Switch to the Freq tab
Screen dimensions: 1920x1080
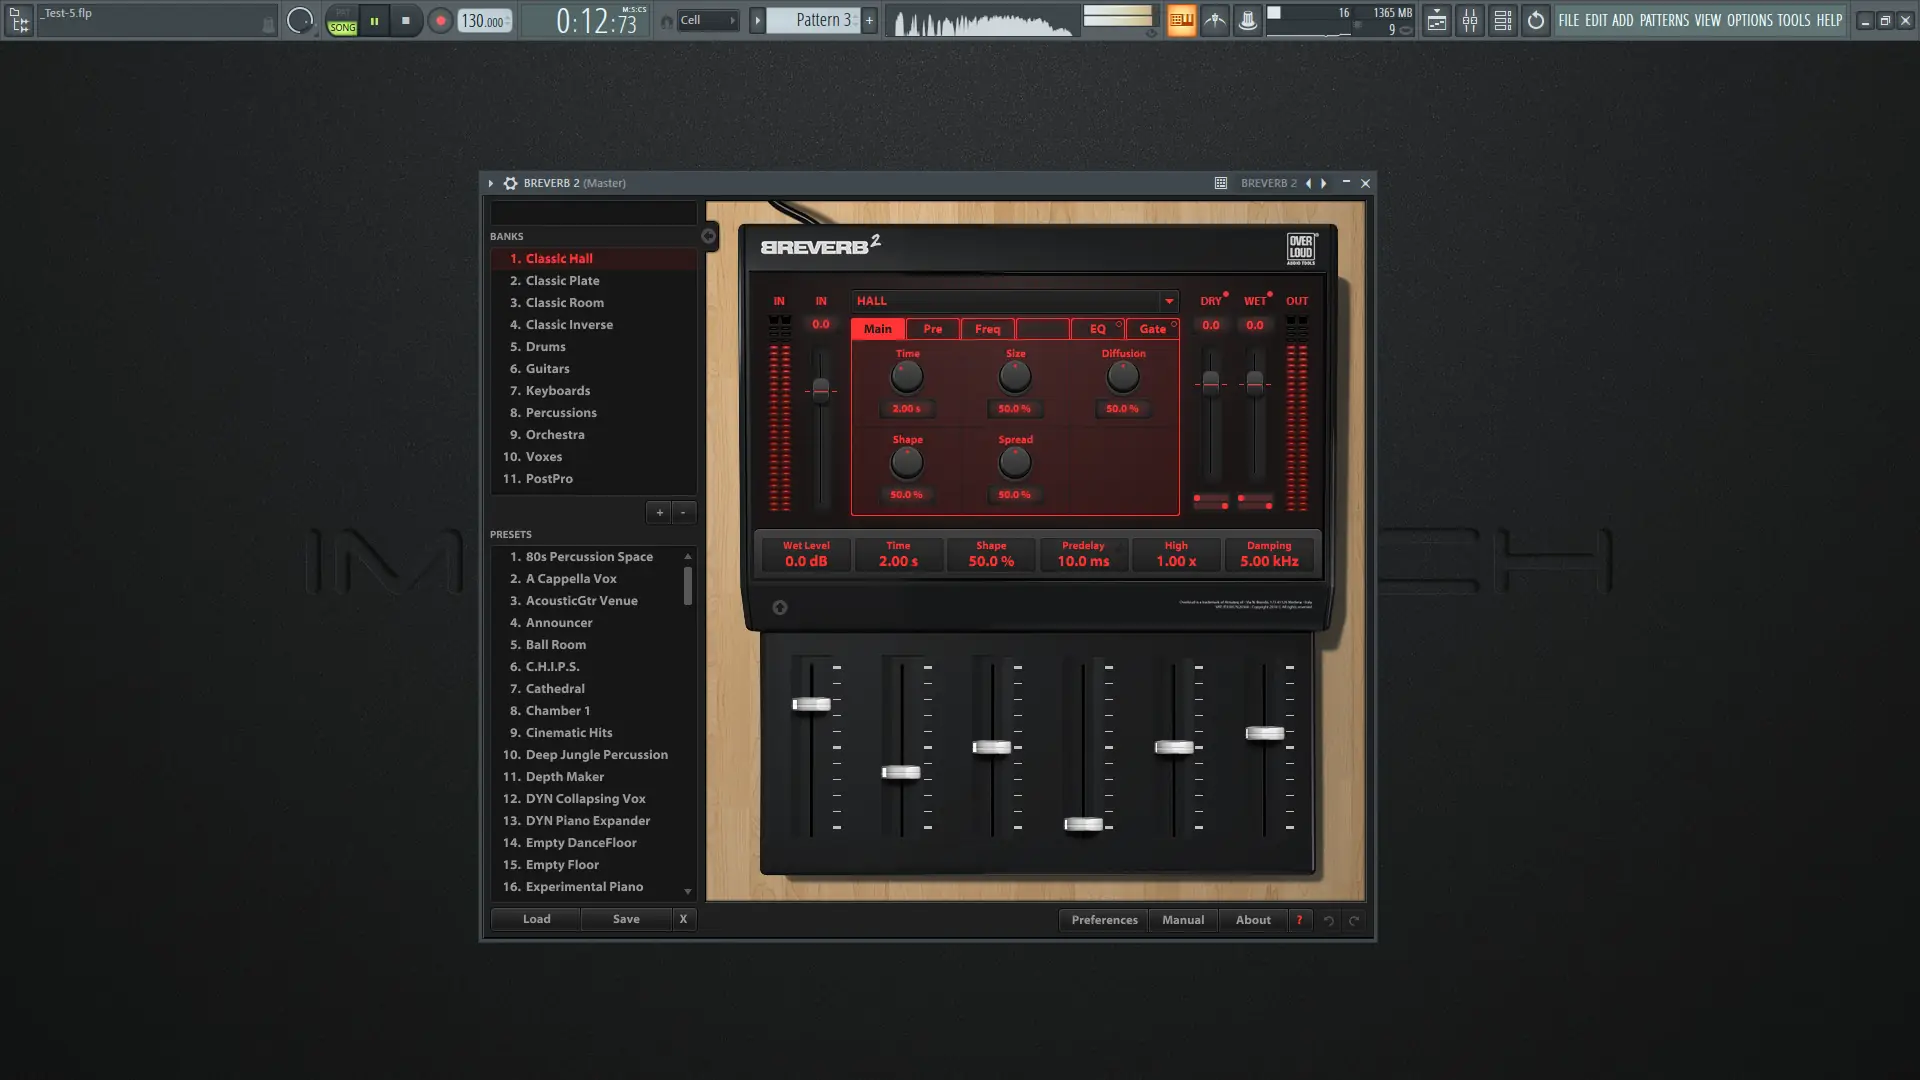coord(987,329)
